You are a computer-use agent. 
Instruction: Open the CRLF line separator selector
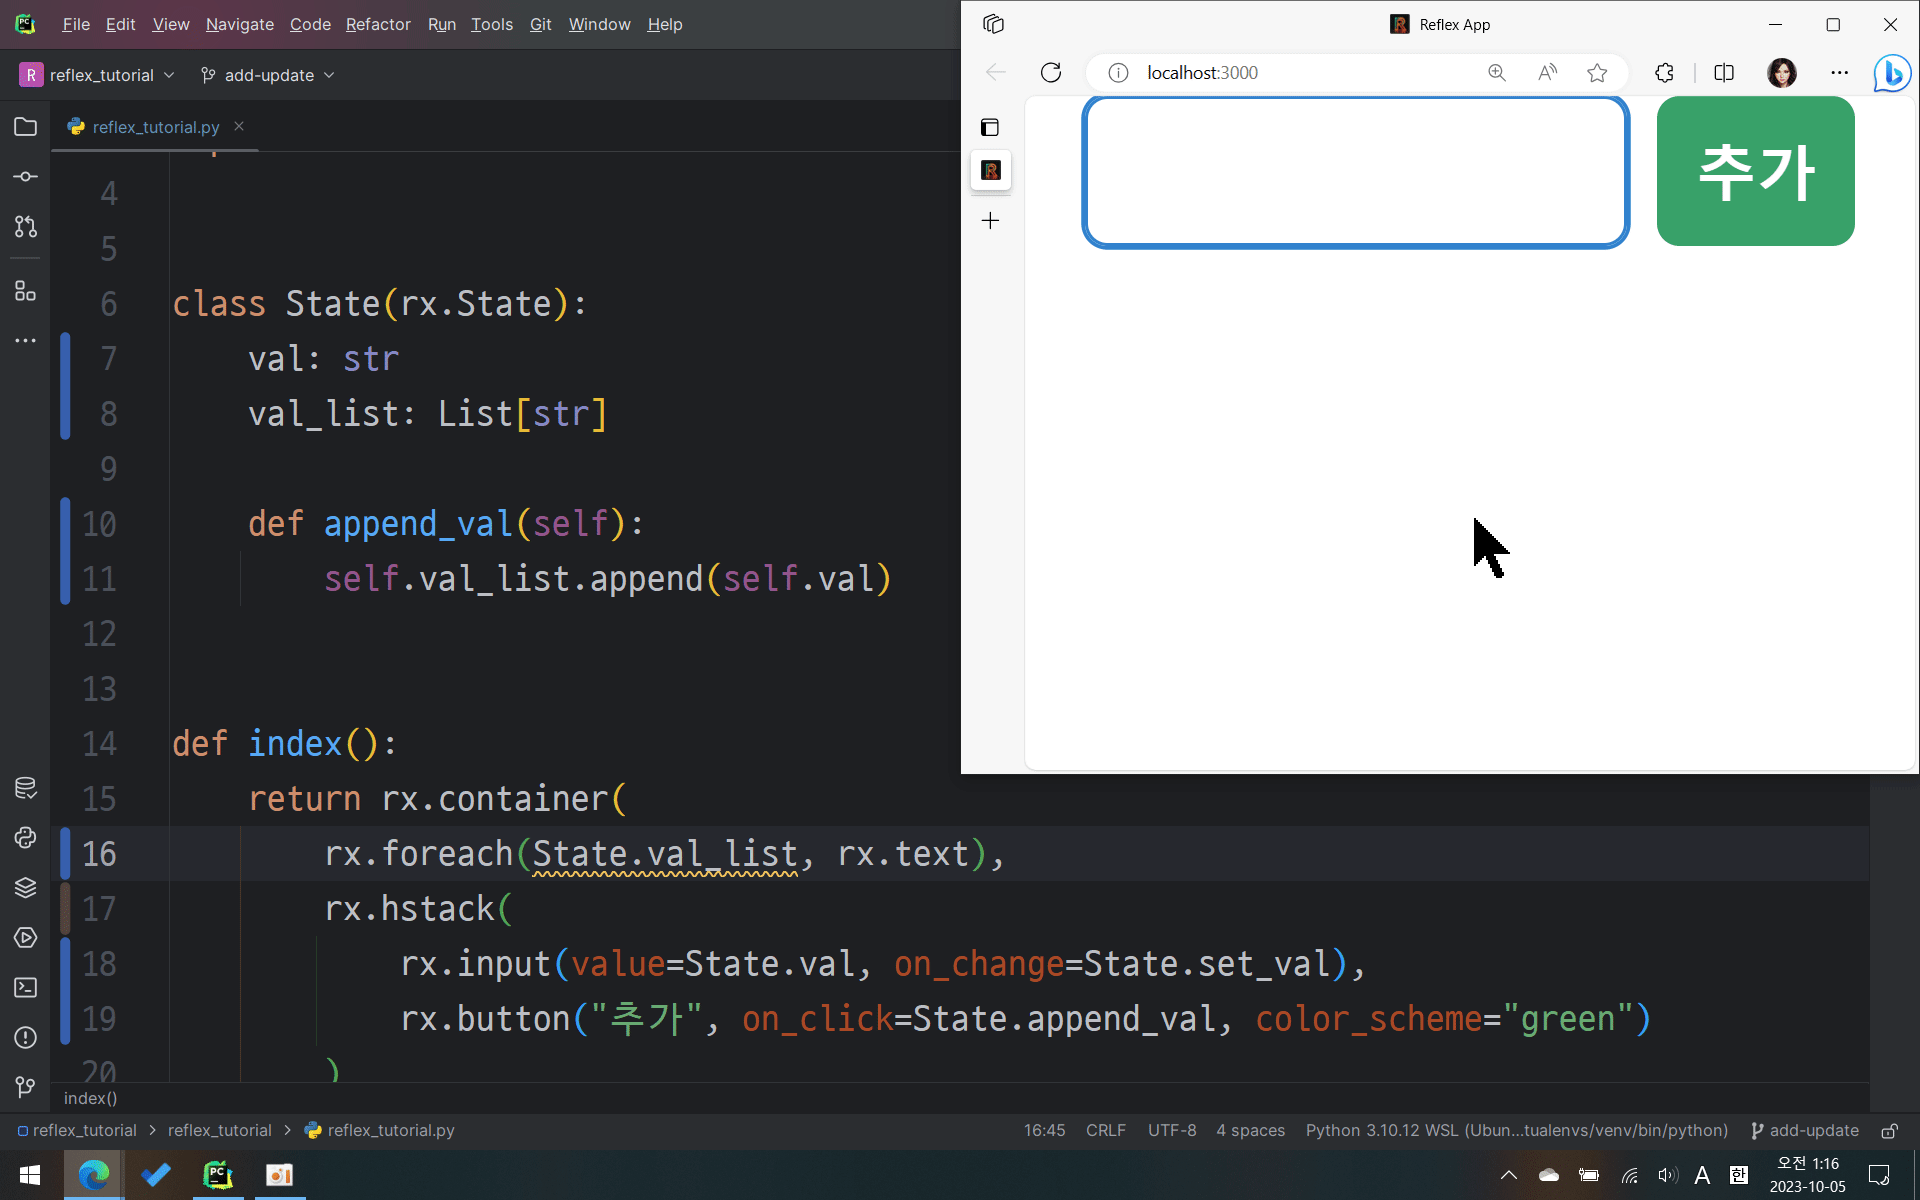coord(1105,1131)
